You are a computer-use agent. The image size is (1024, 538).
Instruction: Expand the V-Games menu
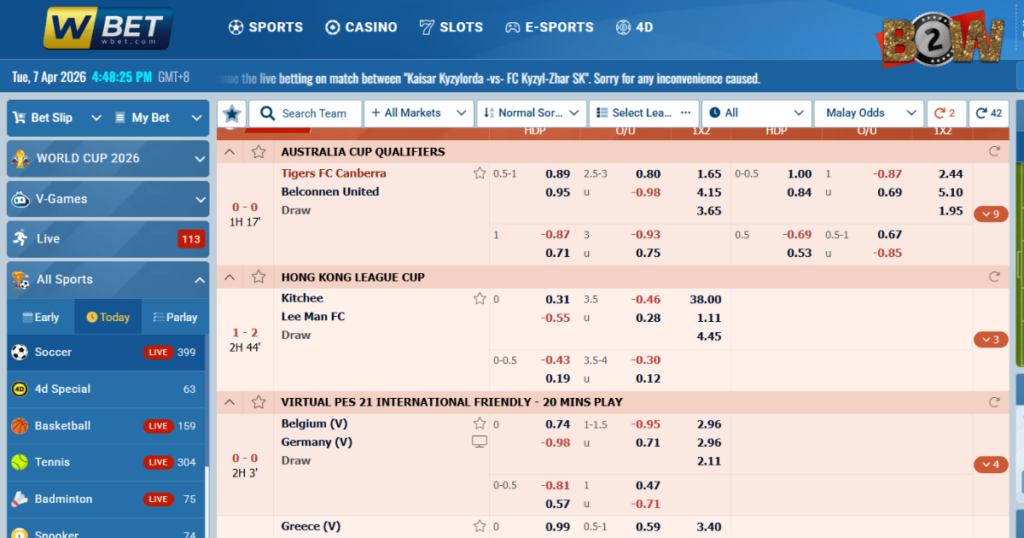click(x=108, y=198)
